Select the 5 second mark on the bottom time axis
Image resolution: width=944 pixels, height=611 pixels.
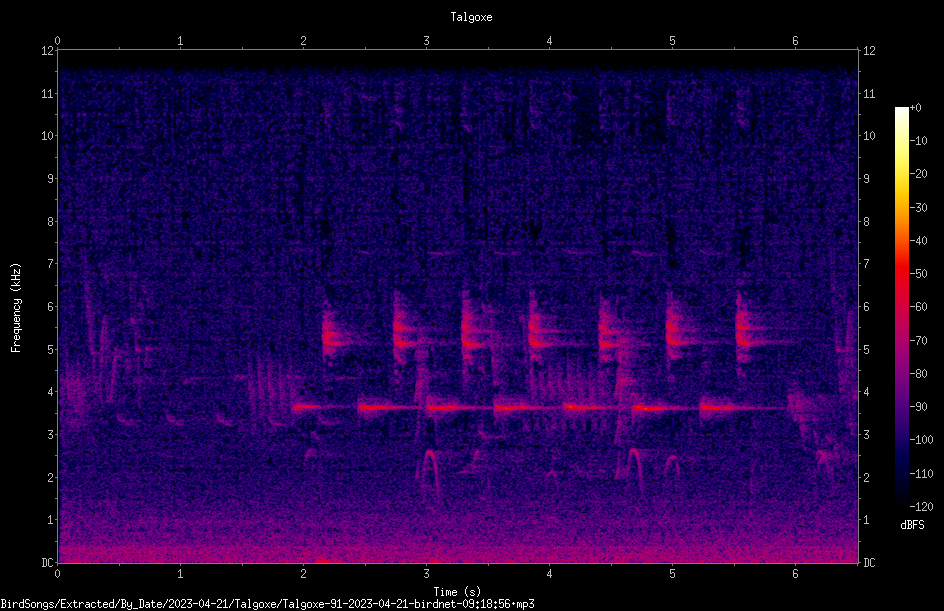(x=672, y=574)
